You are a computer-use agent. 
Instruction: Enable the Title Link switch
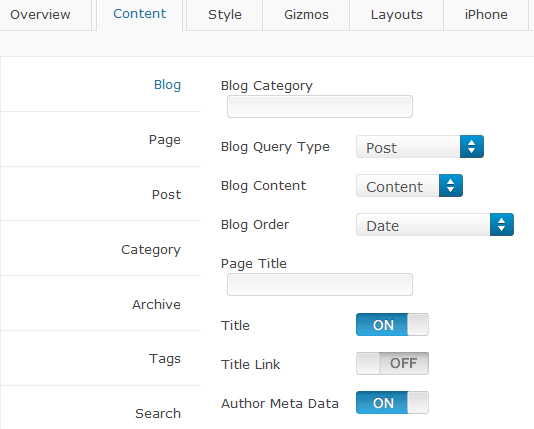(392, 364)
